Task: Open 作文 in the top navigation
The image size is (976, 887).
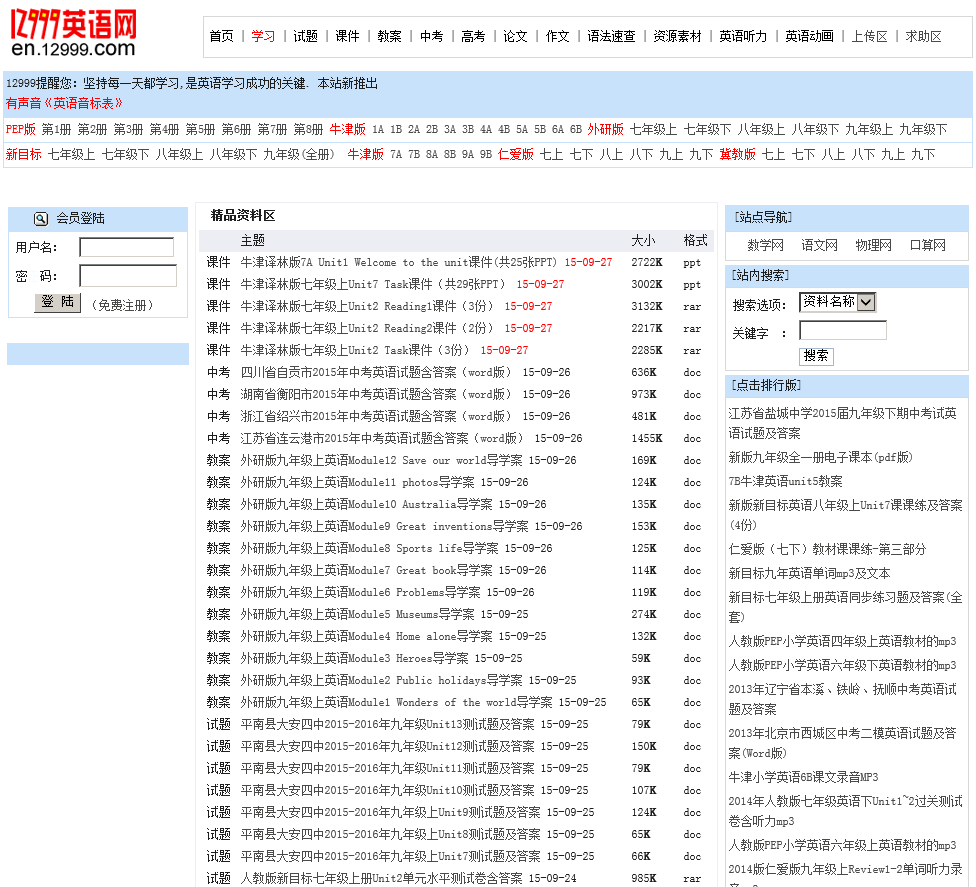Action: pos(557,36)
